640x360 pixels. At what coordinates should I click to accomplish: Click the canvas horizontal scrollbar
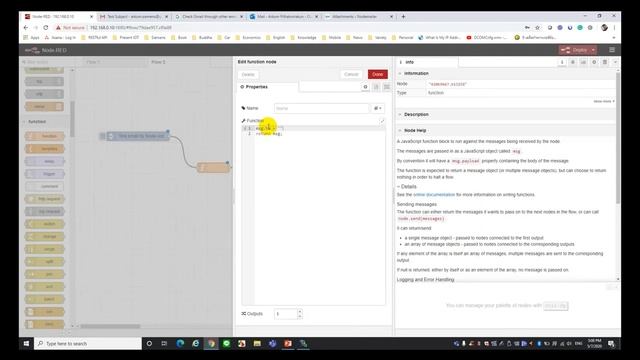pyautogui.click(x=110, y=326)
